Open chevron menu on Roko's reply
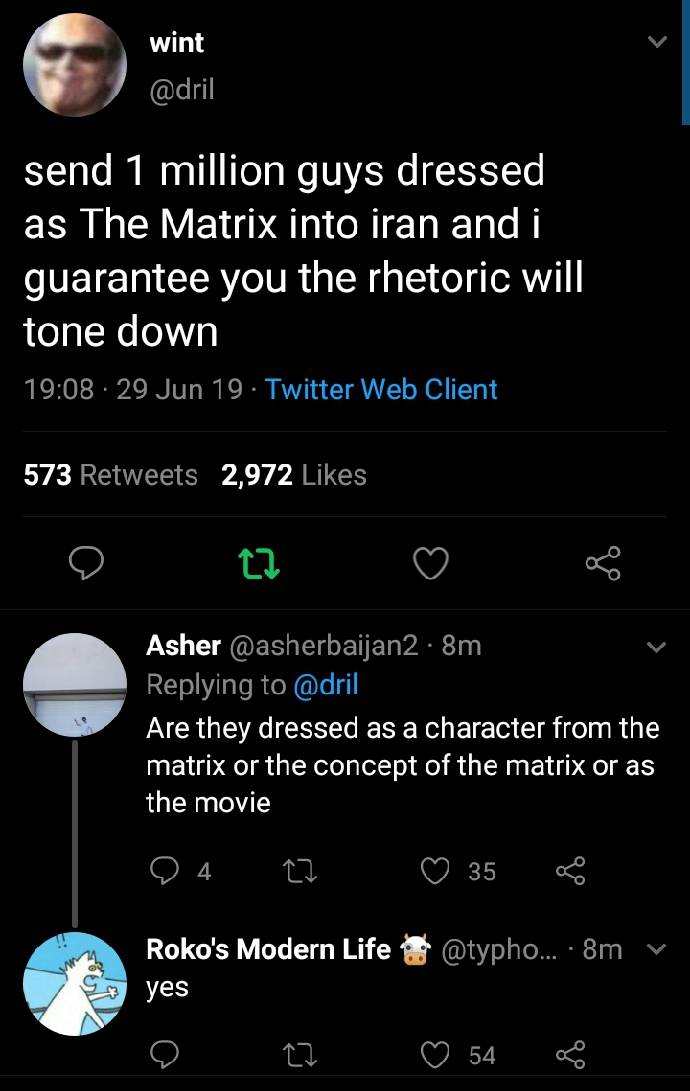The image size is (690, 1091). [656, 950]
